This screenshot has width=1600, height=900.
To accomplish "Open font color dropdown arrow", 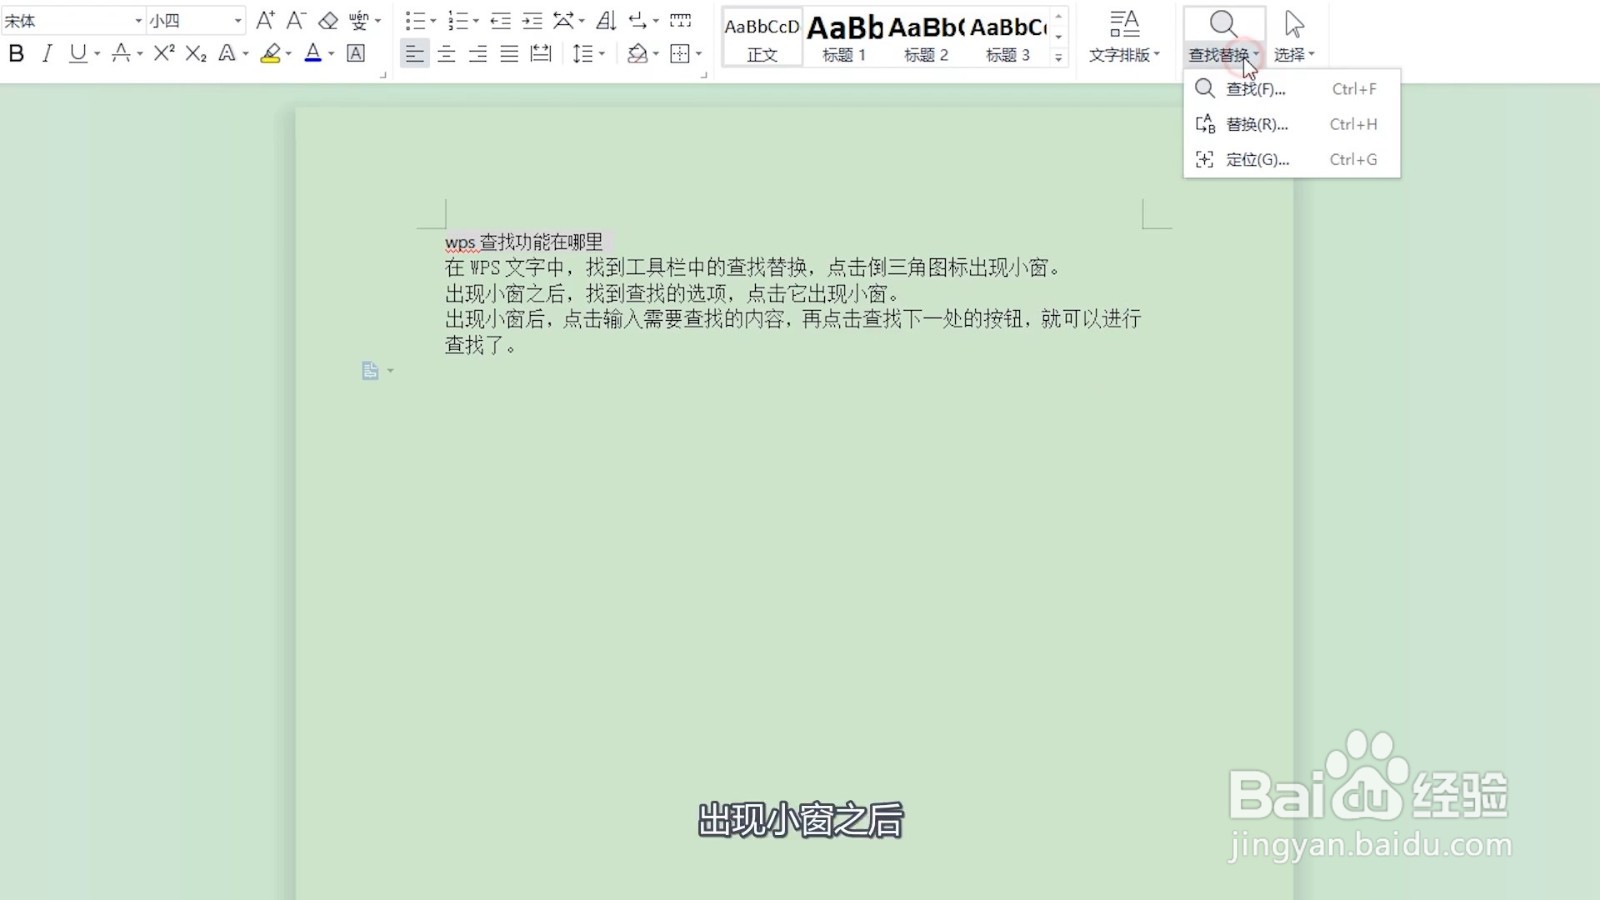I will click(331, 54).
